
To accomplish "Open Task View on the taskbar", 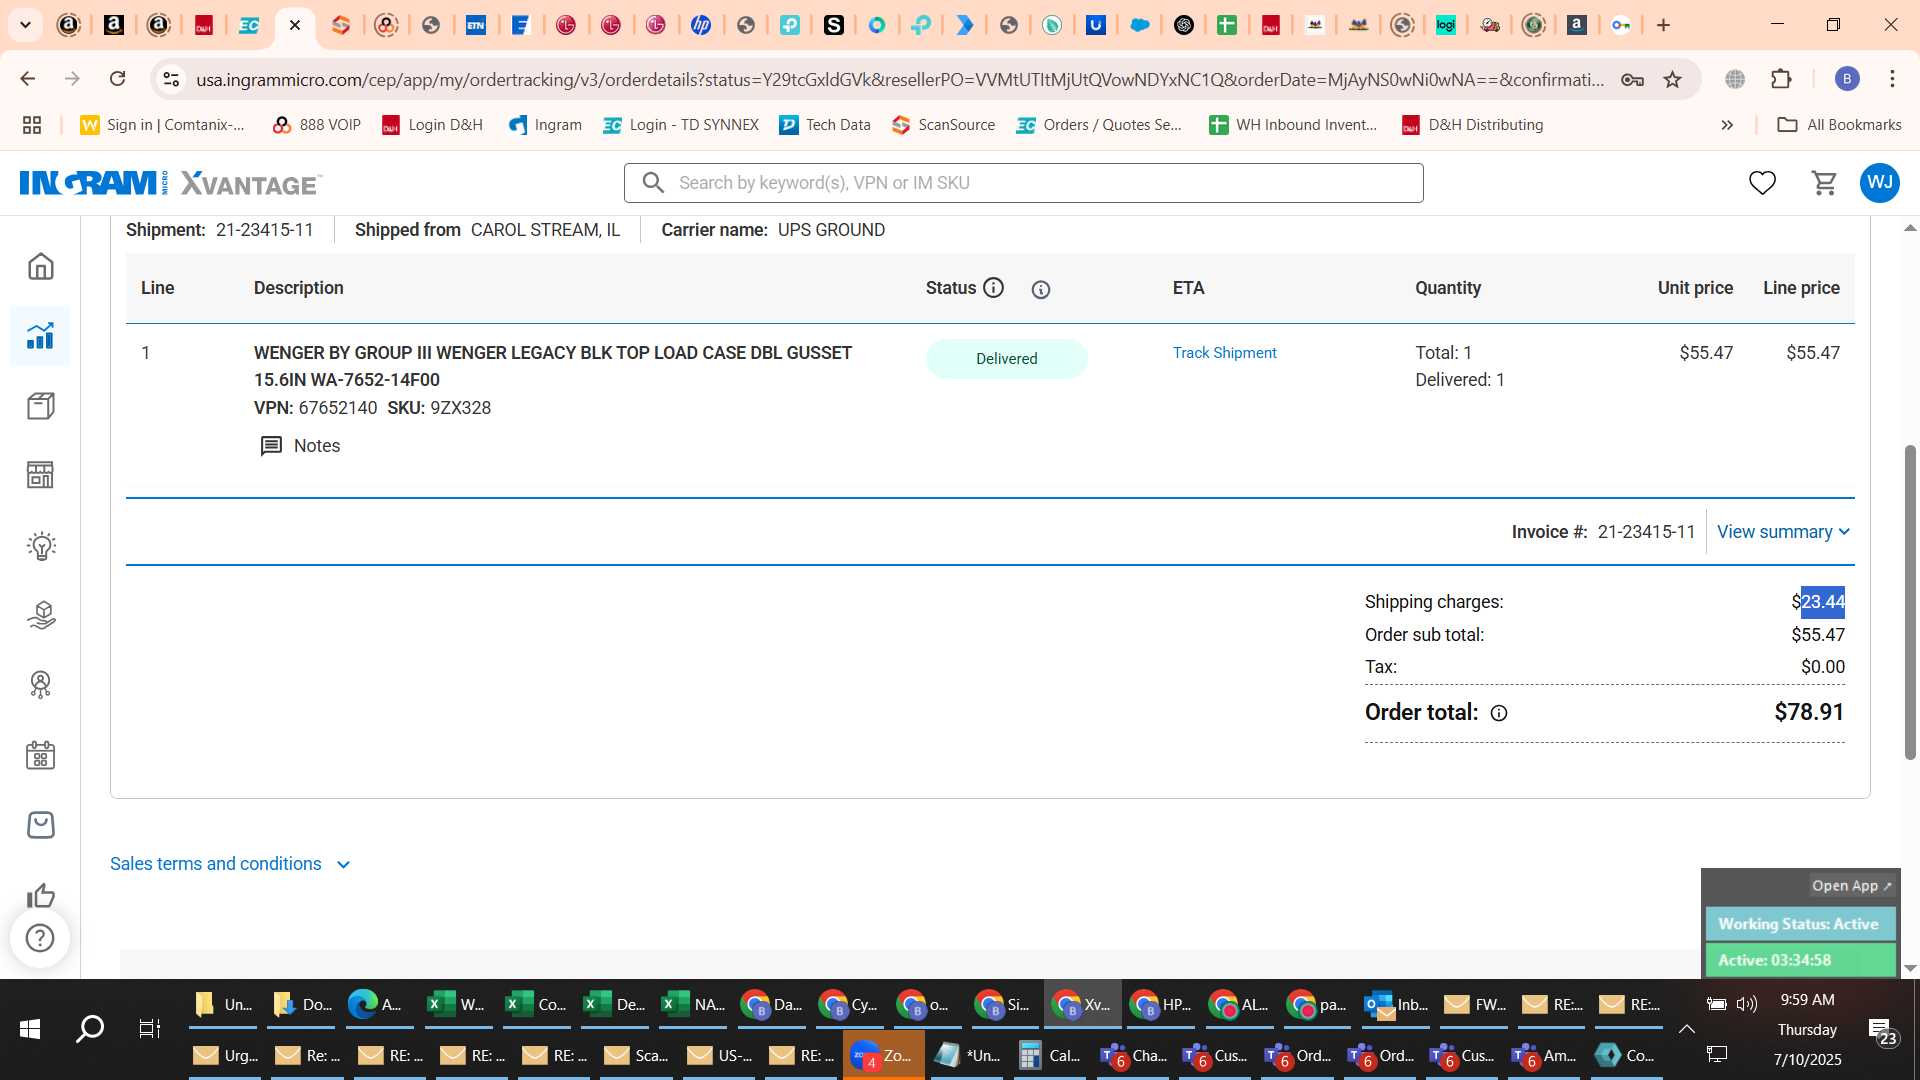I will point(149,1029).
